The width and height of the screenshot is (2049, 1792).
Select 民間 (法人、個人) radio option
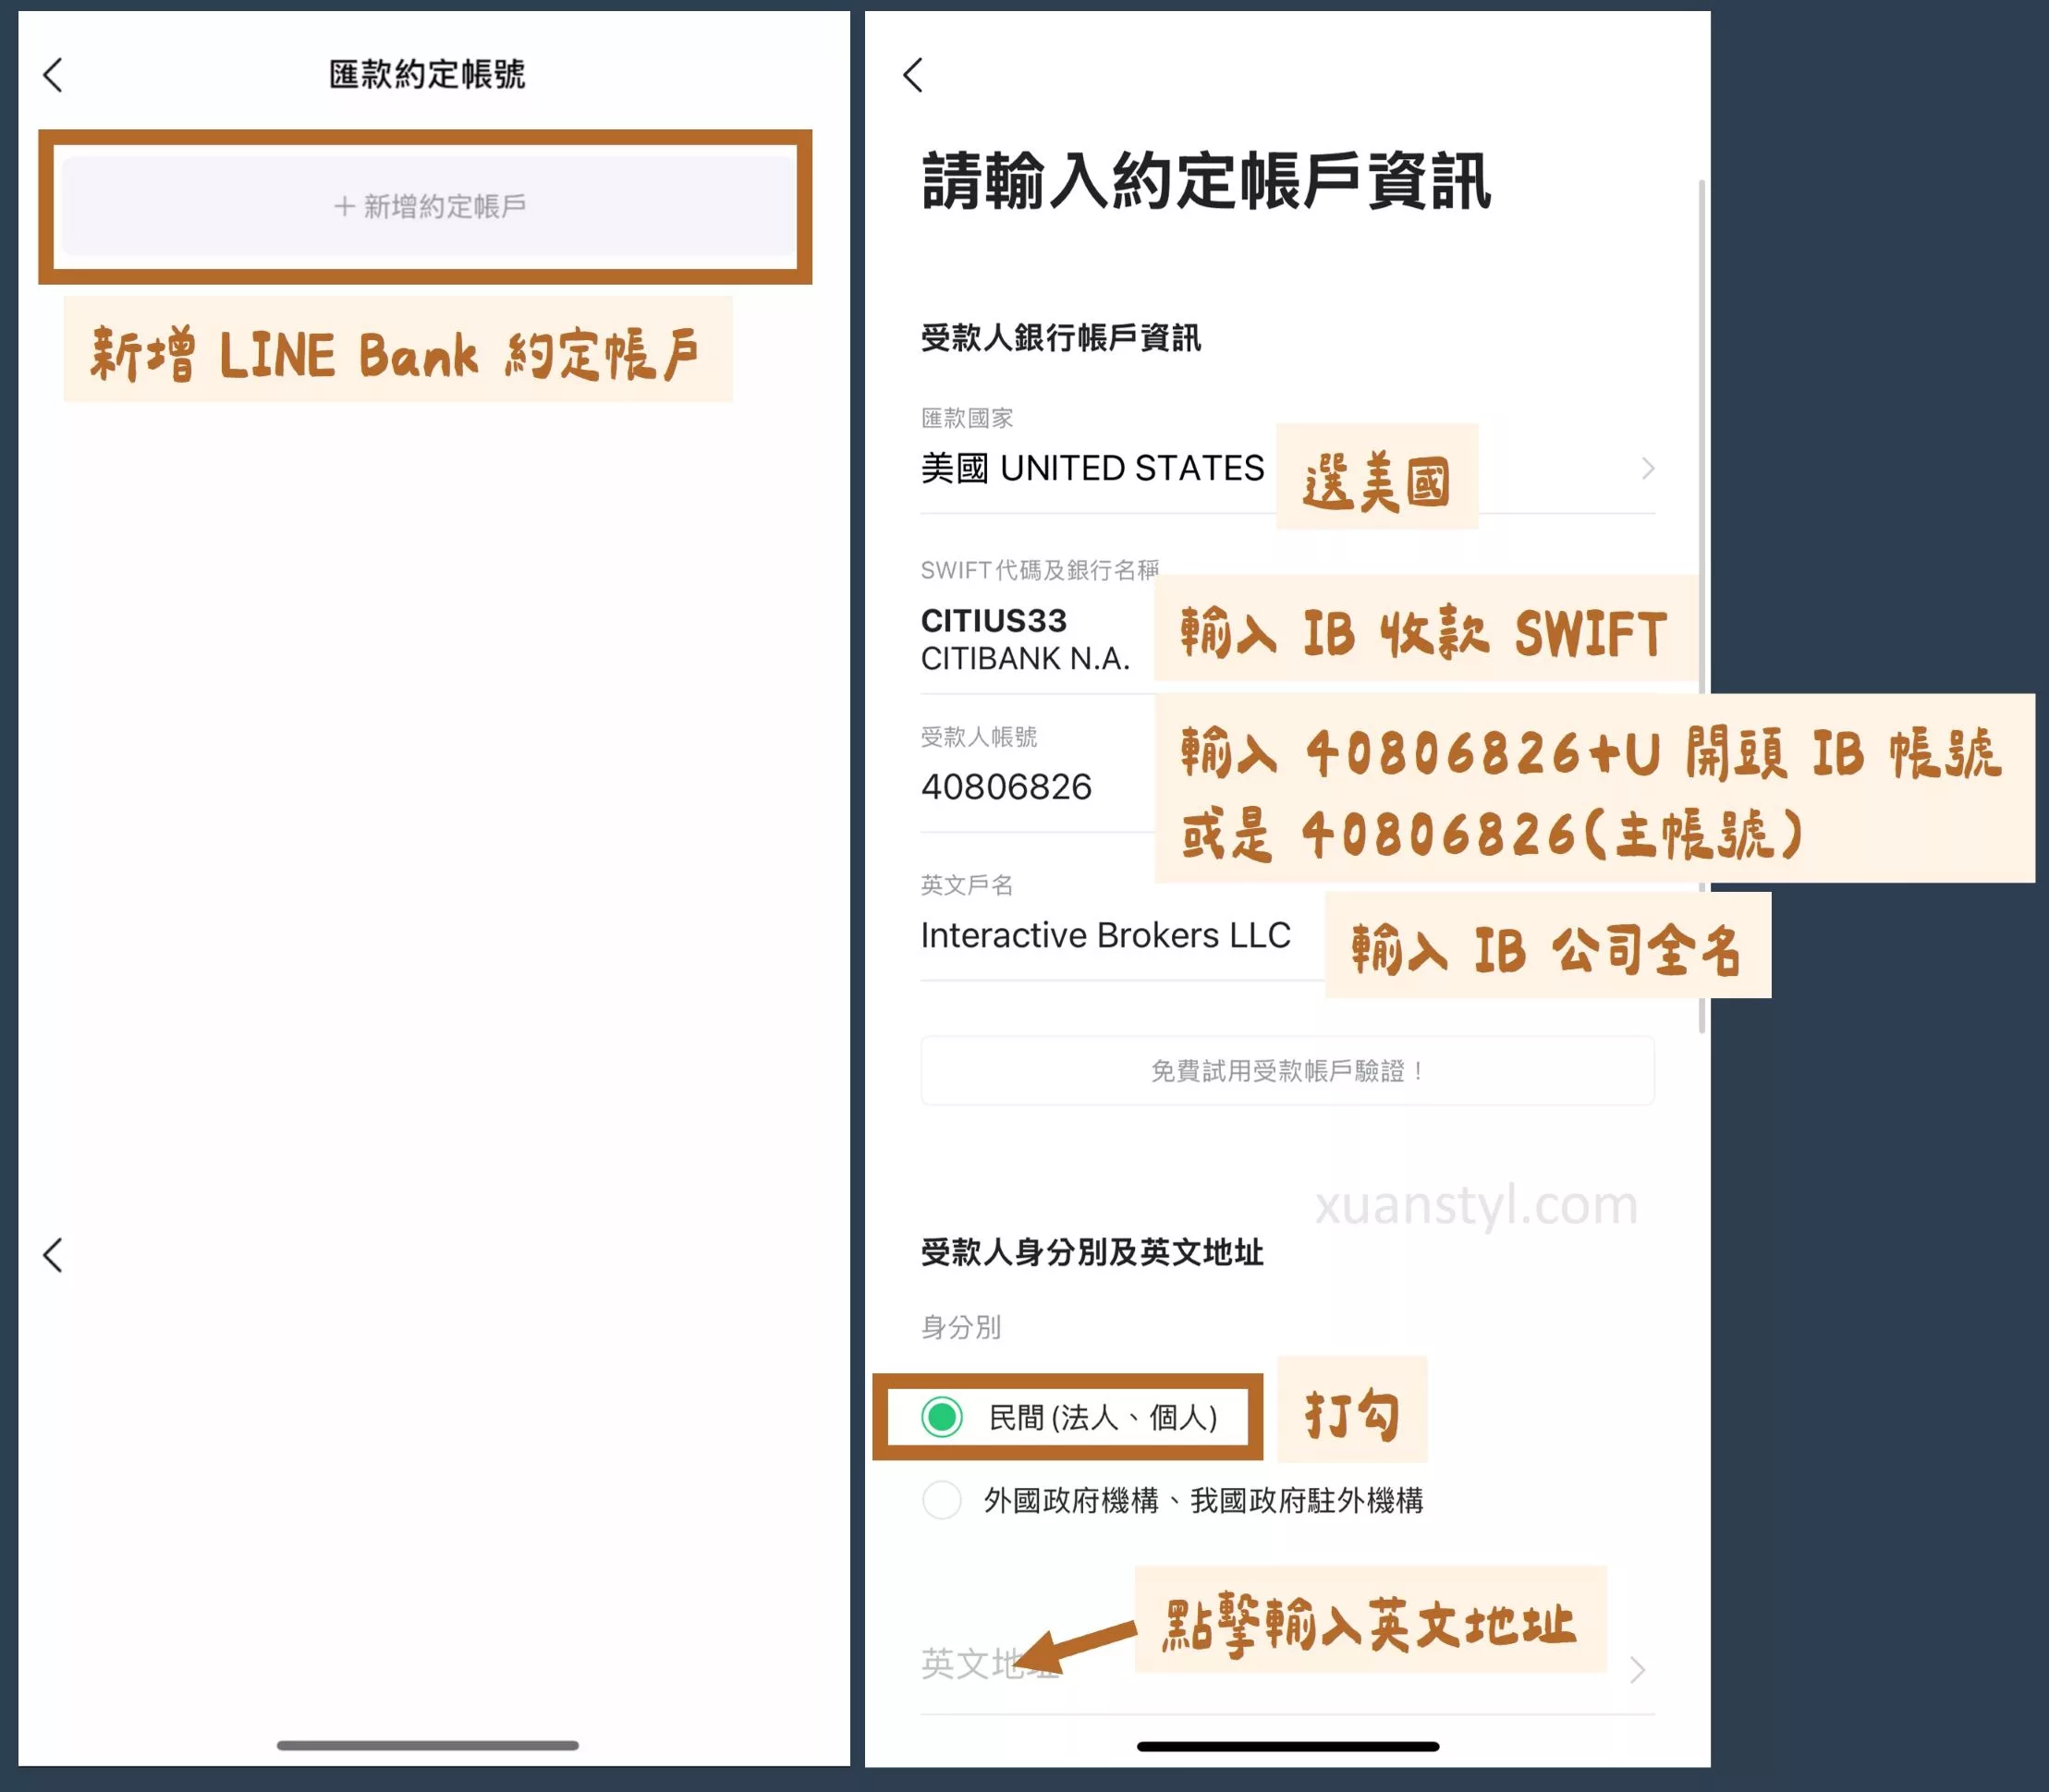click(x=942, y=1416)
